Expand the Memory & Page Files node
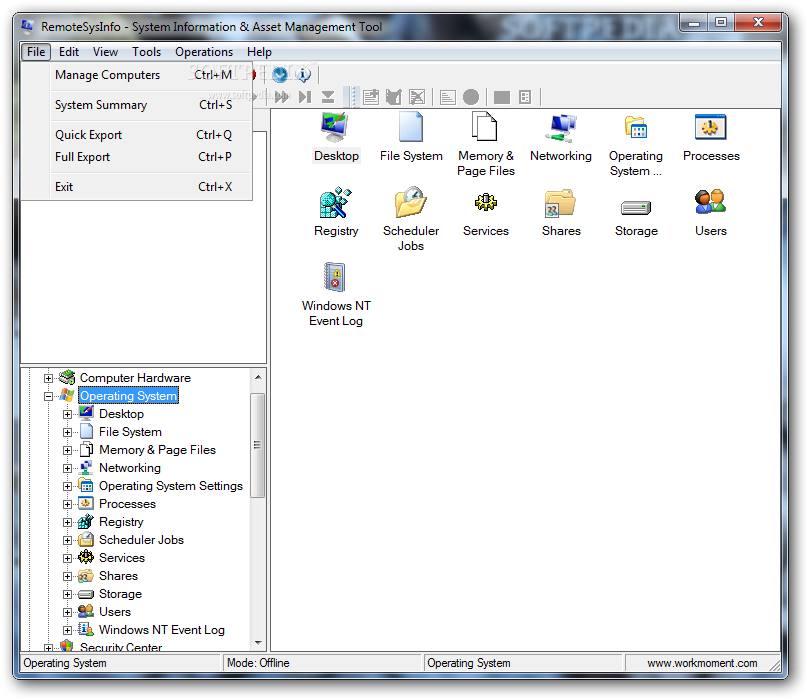Viewport: 809px width, 700px height. coord(67,450)
